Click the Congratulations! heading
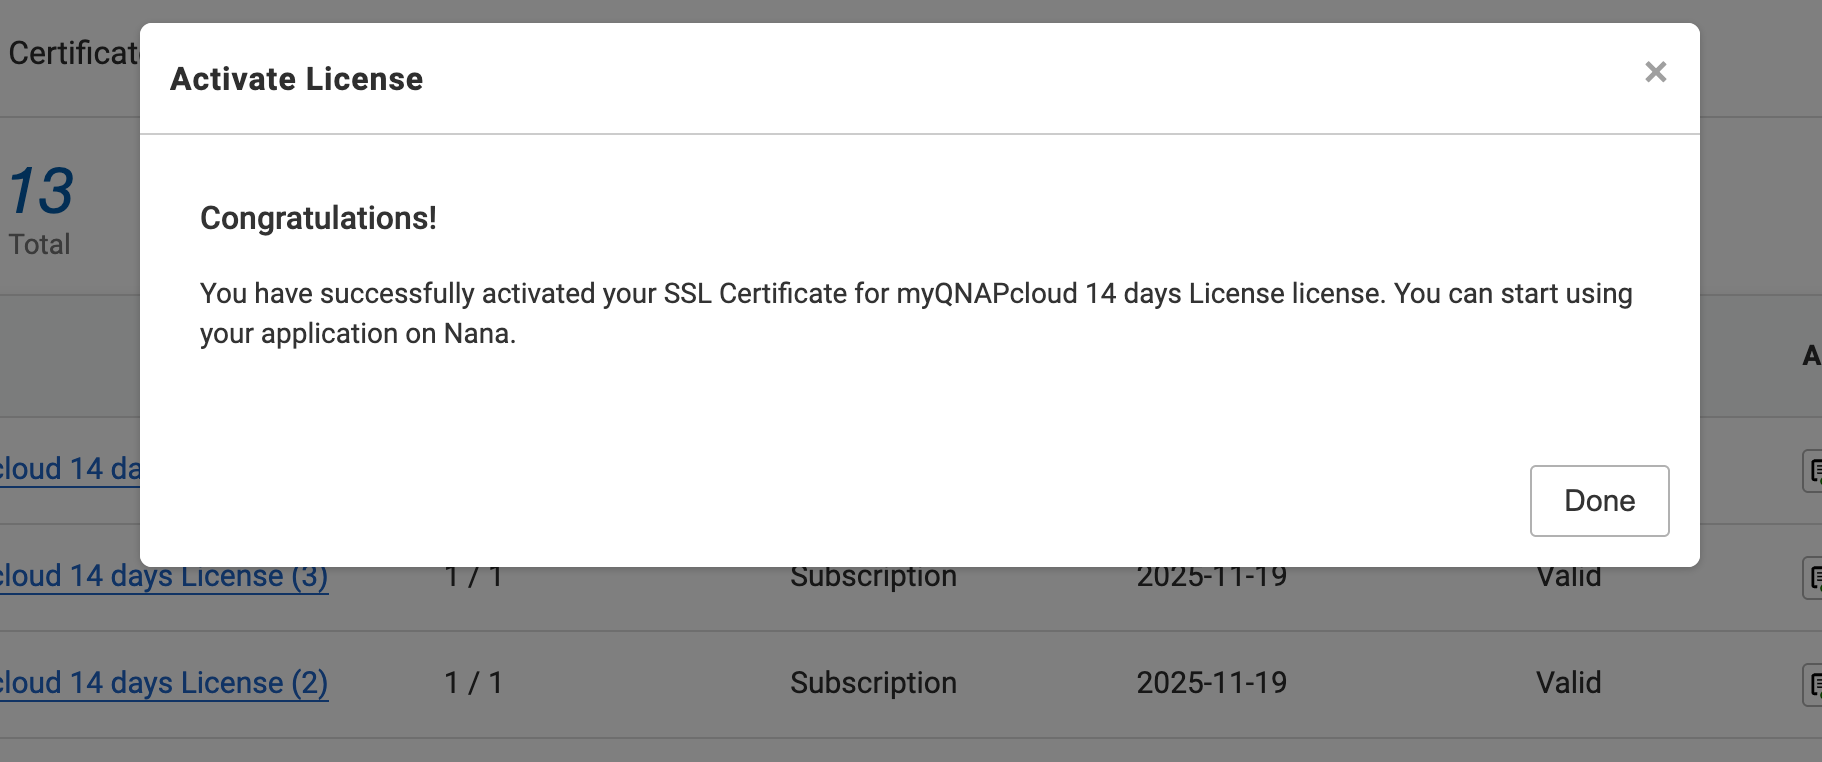The height and width of the screenshot is (762, 1822). point(318,218)
